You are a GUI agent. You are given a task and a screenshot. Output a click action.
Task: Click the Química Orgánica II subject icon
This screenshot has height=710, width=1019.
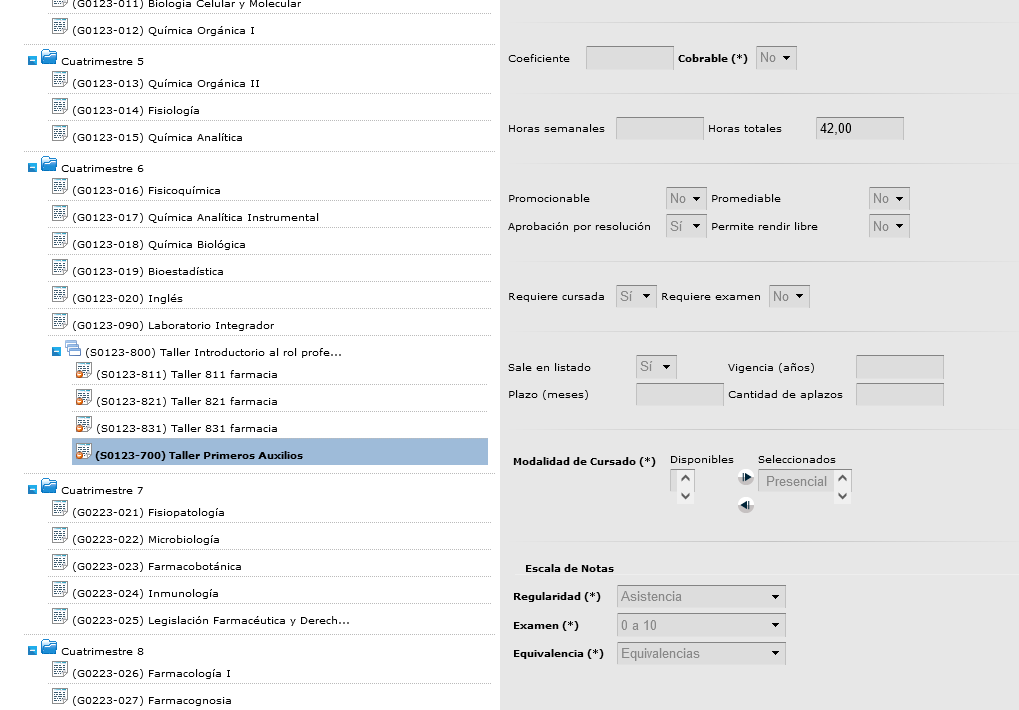click(60, 79)
